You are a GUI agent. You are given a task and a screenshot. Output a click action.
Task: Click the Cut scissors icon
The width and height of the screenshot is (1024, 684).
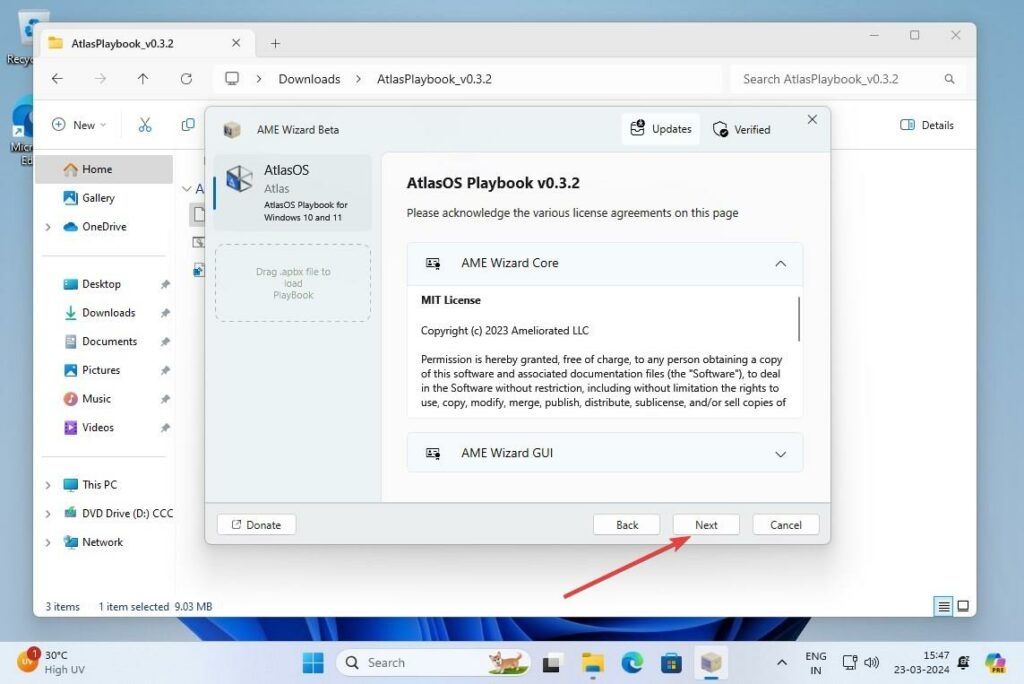[x=145, y=125]
